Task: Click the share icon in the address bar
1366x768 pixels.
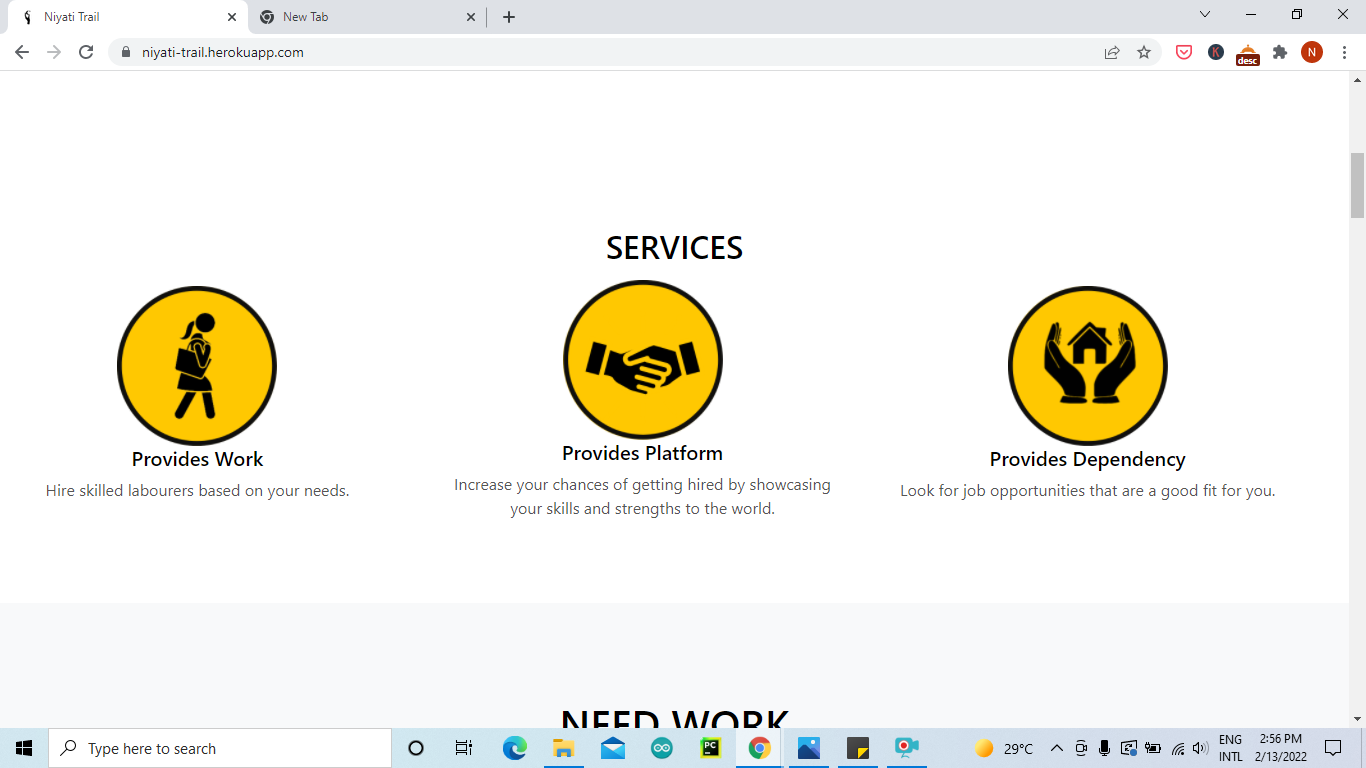Action: (1112, 52)
